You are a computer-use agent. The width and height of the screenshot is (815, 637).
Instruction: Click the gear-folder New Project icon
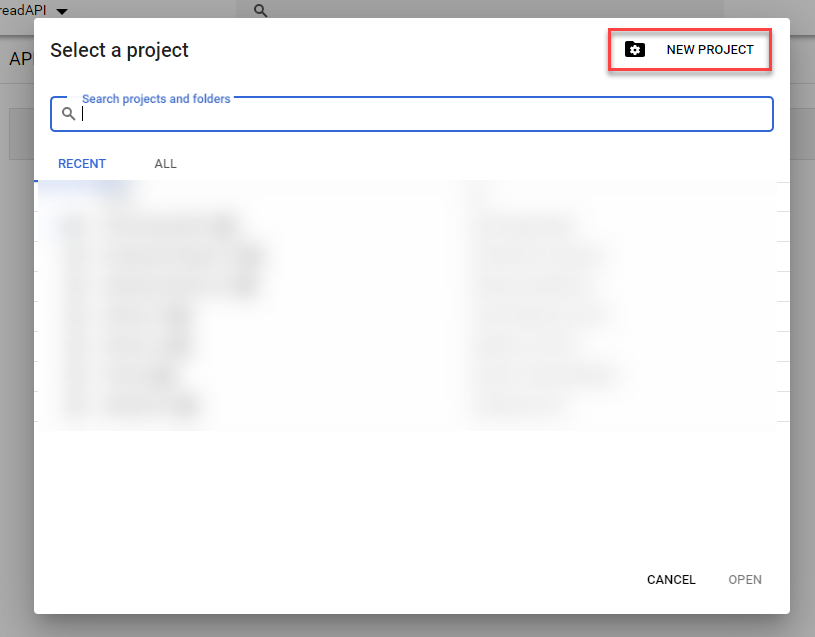(x=636, y=49)
